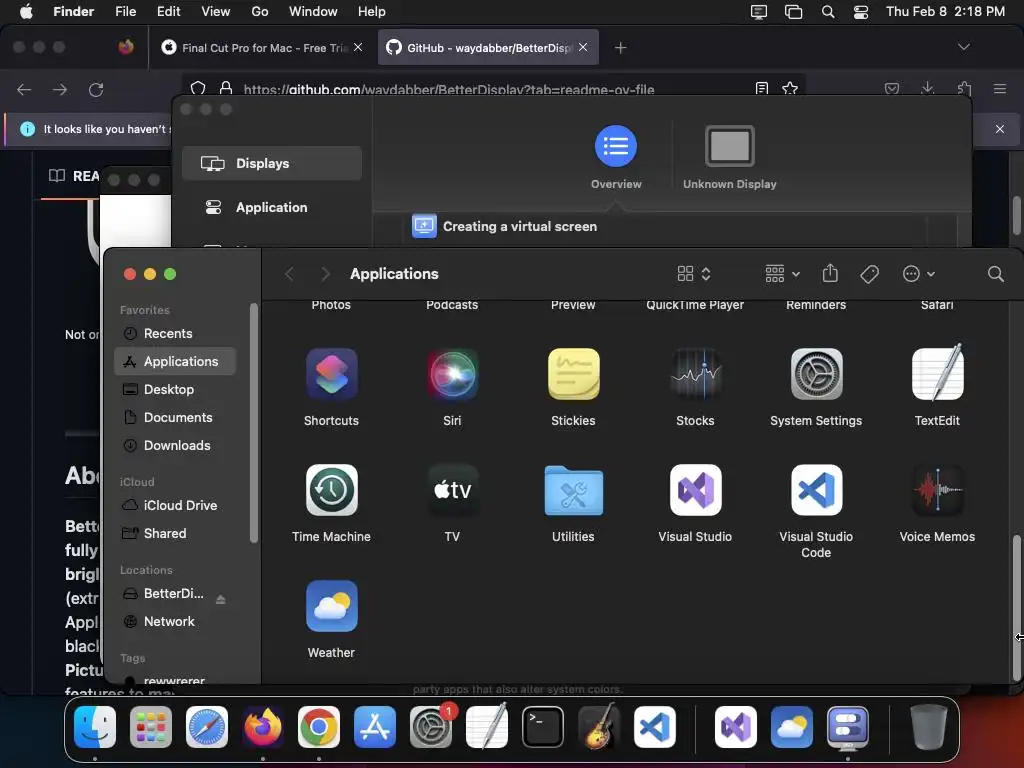This screenshot has width=1024, height=768.
Task: Open Shared in the Finder sidebar
Action: [x=175, y=534]
